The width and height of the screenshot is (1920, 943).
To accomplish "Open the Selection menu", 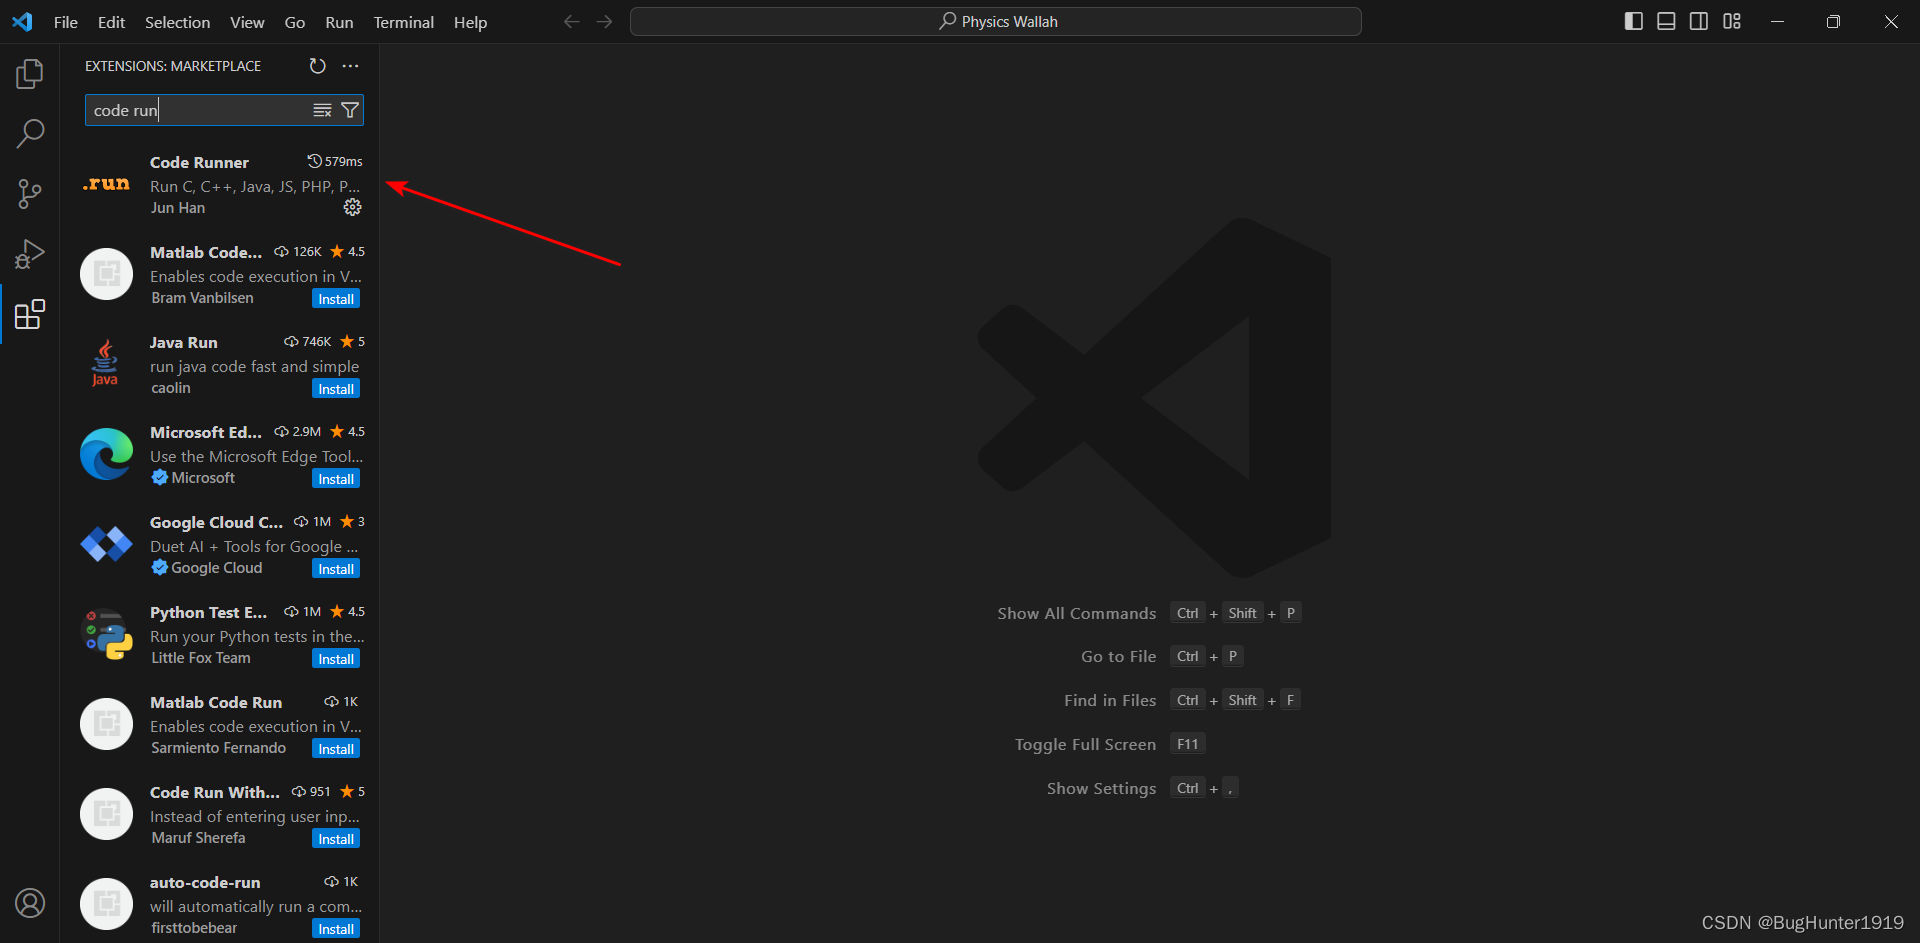I will pyautogui.click(x=177, y=22).
